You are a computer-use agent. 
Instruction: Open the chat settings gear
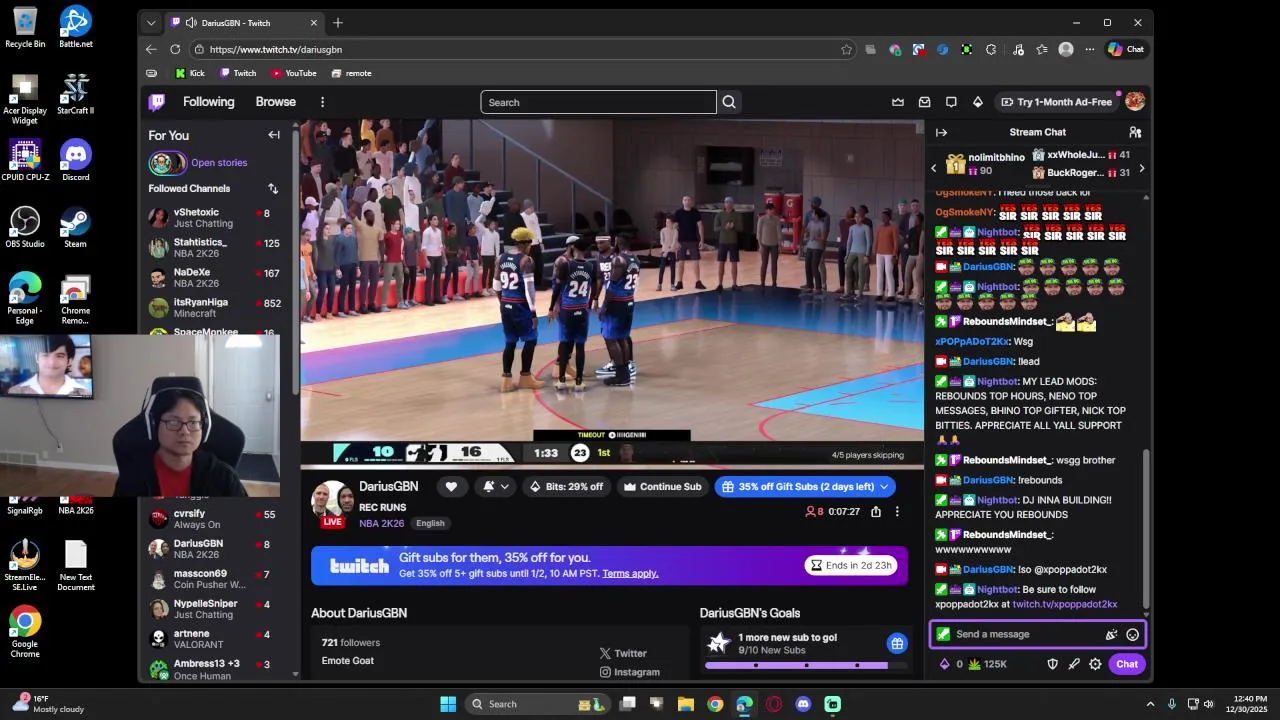[1096, 664]
